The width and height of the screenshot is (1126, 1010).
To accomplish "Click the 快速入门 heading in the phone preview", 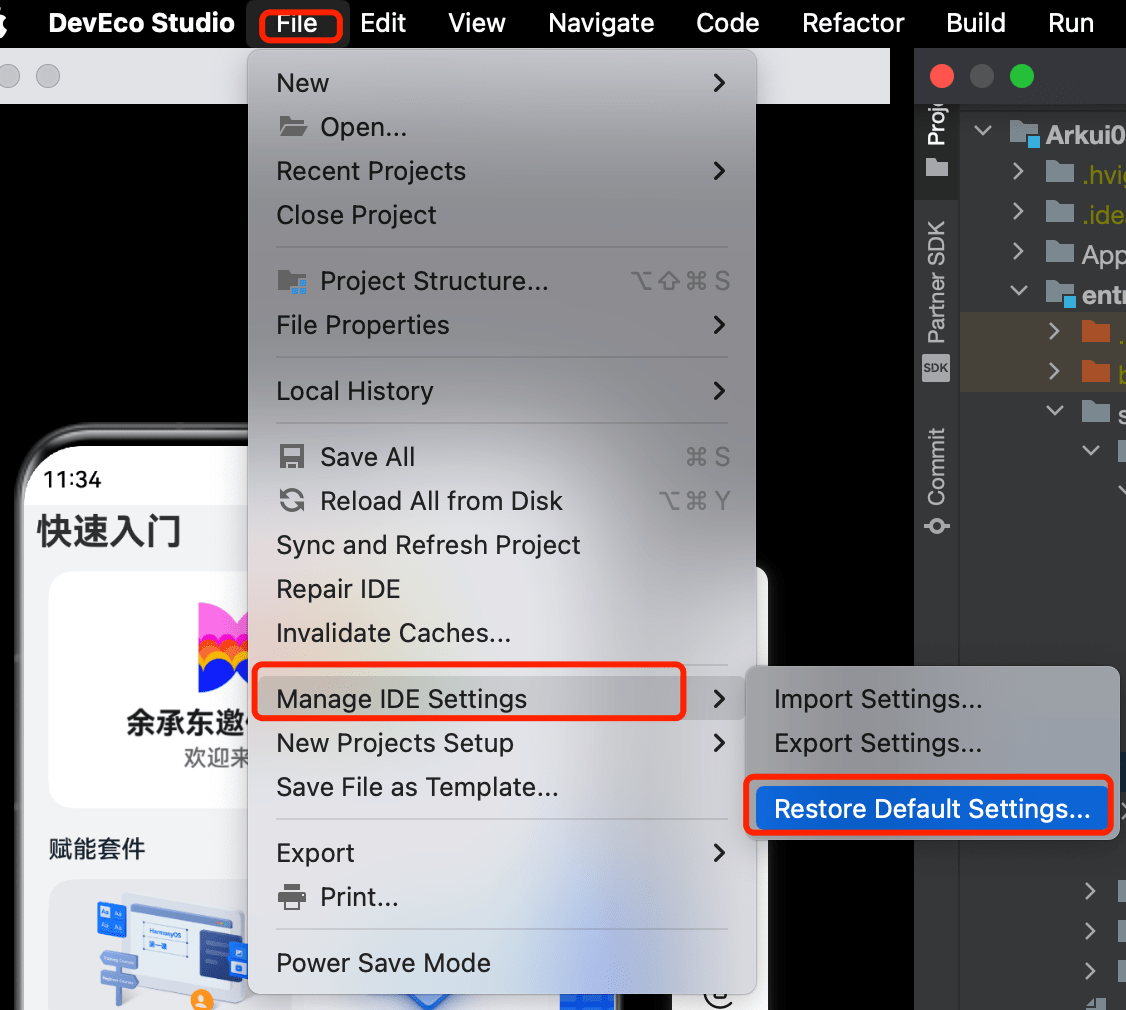I will pos(109,531).
